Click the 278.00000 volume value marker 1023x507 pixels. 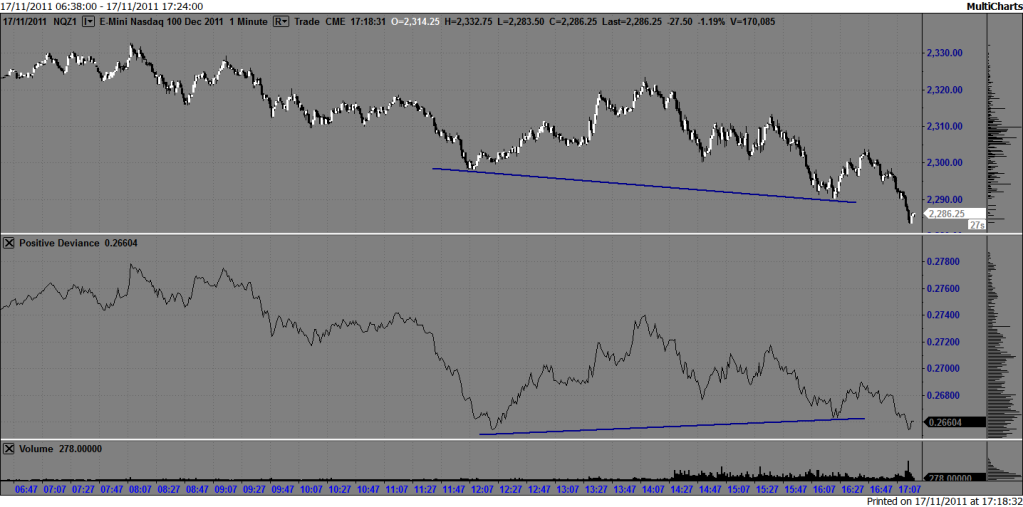pos(947,478)
